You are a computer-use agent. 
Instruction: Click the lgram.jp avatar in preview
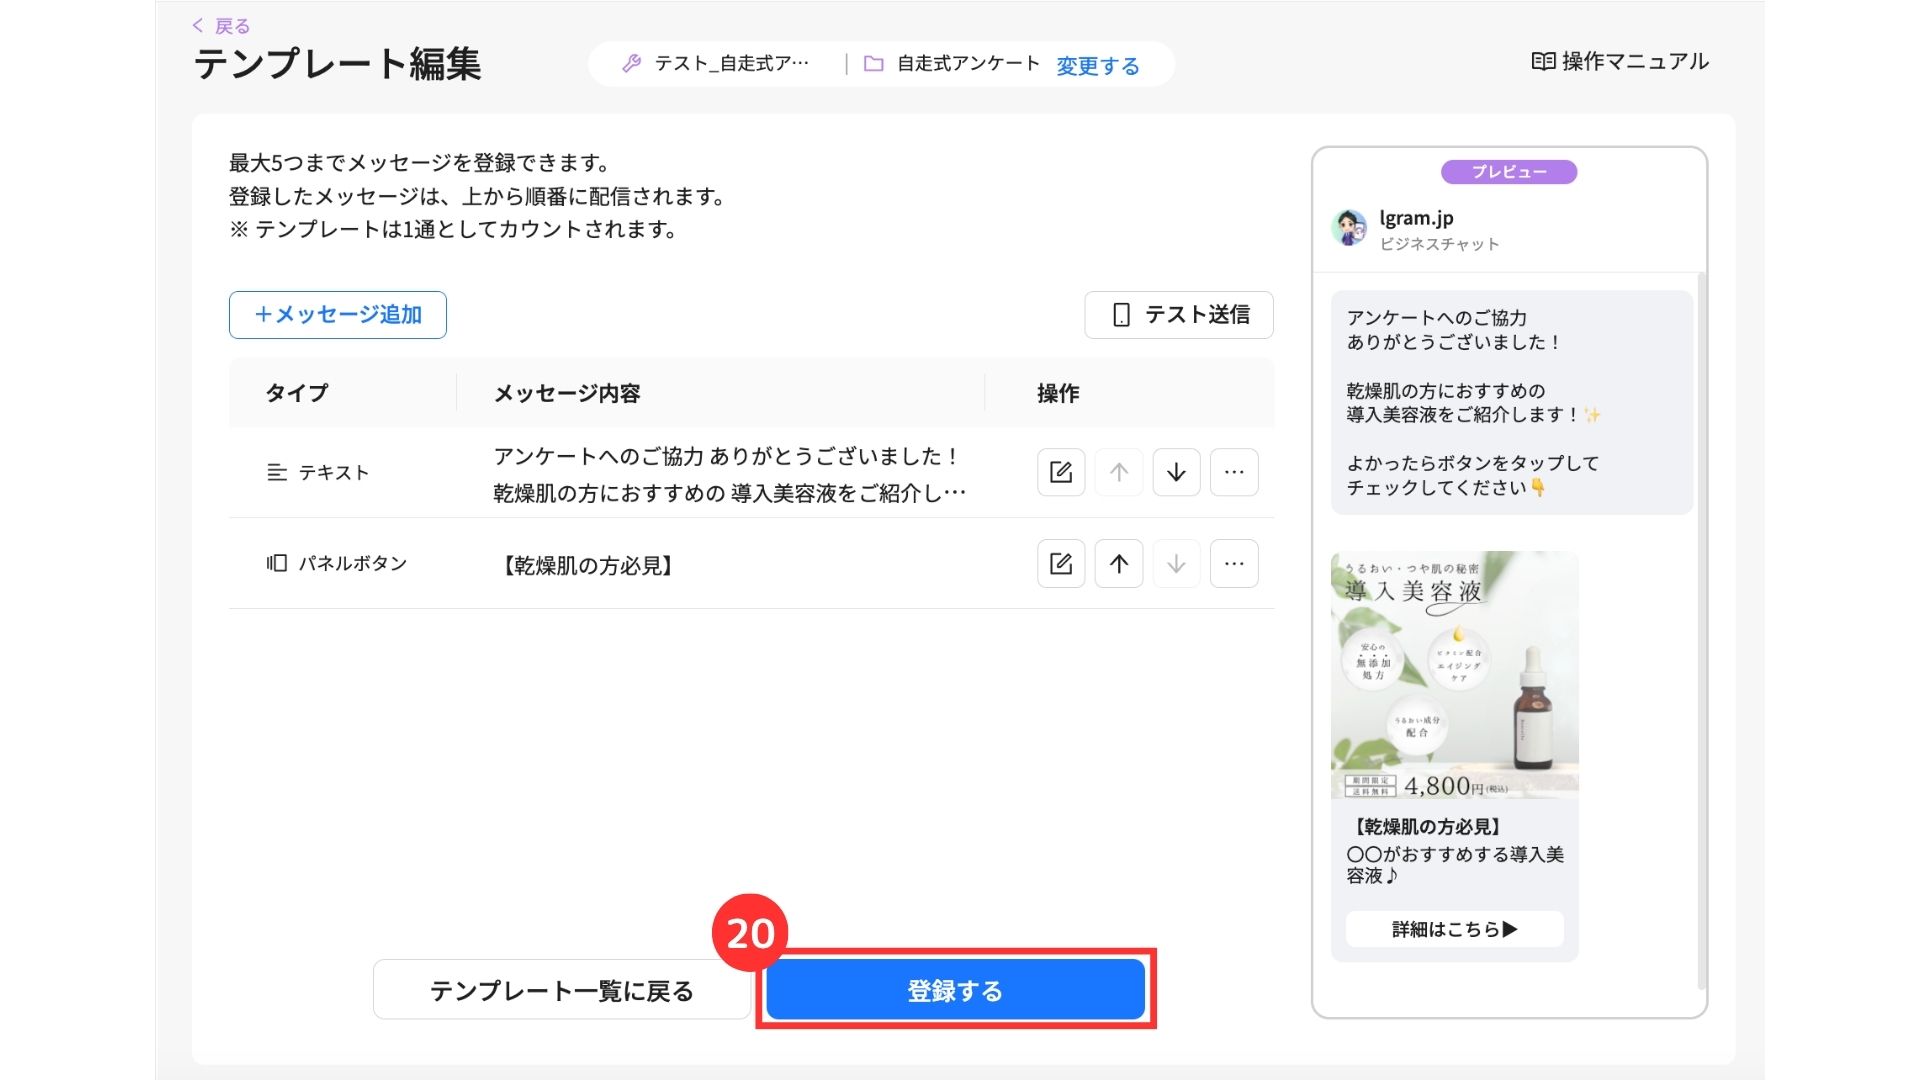point(1350,228)
